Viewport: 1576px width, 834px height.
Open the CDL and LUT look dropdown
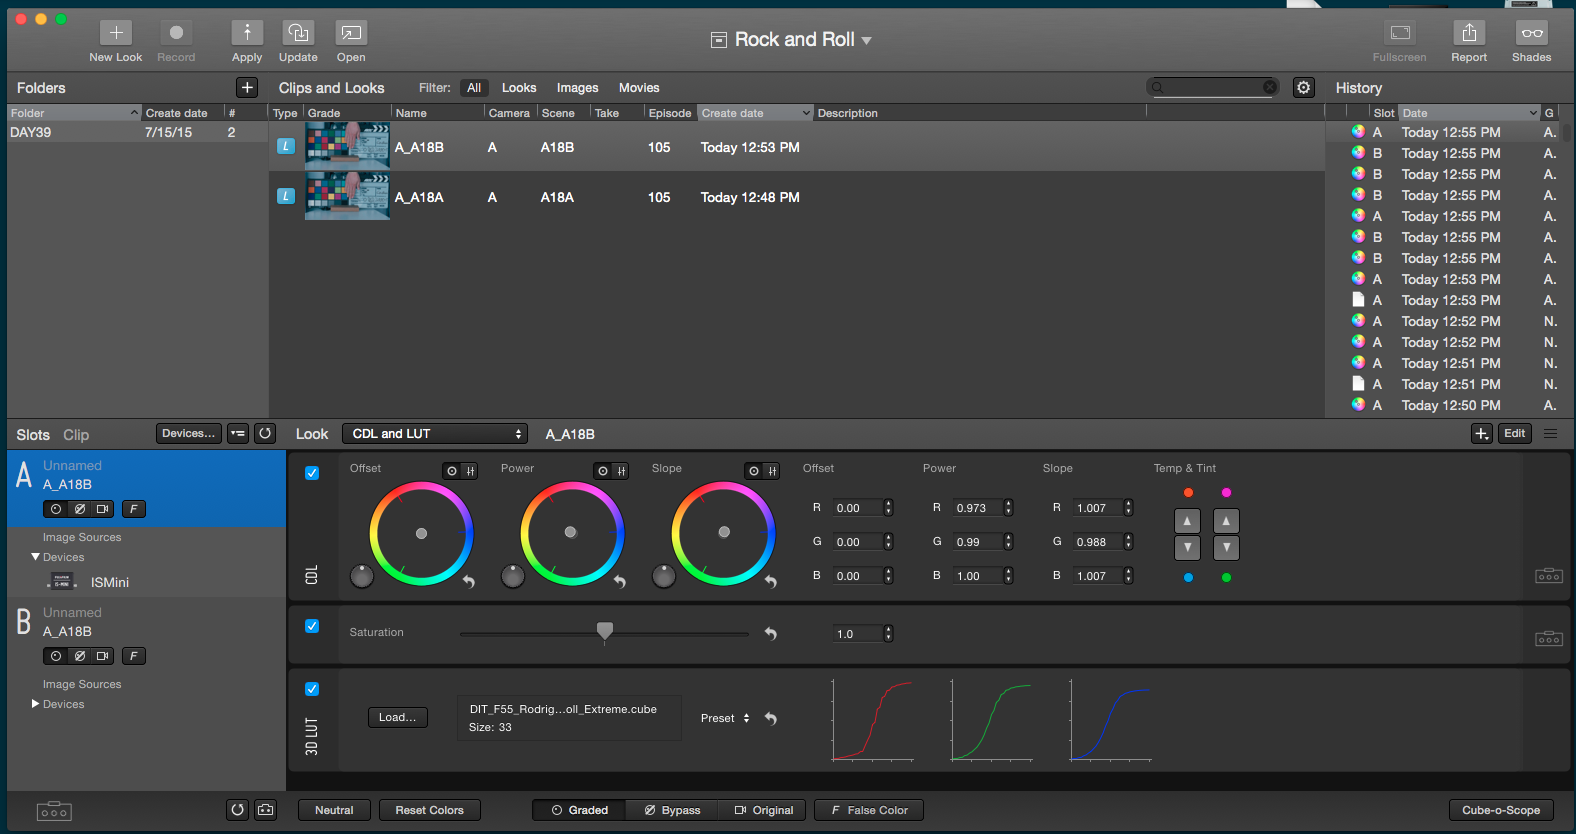pos(435,434)
